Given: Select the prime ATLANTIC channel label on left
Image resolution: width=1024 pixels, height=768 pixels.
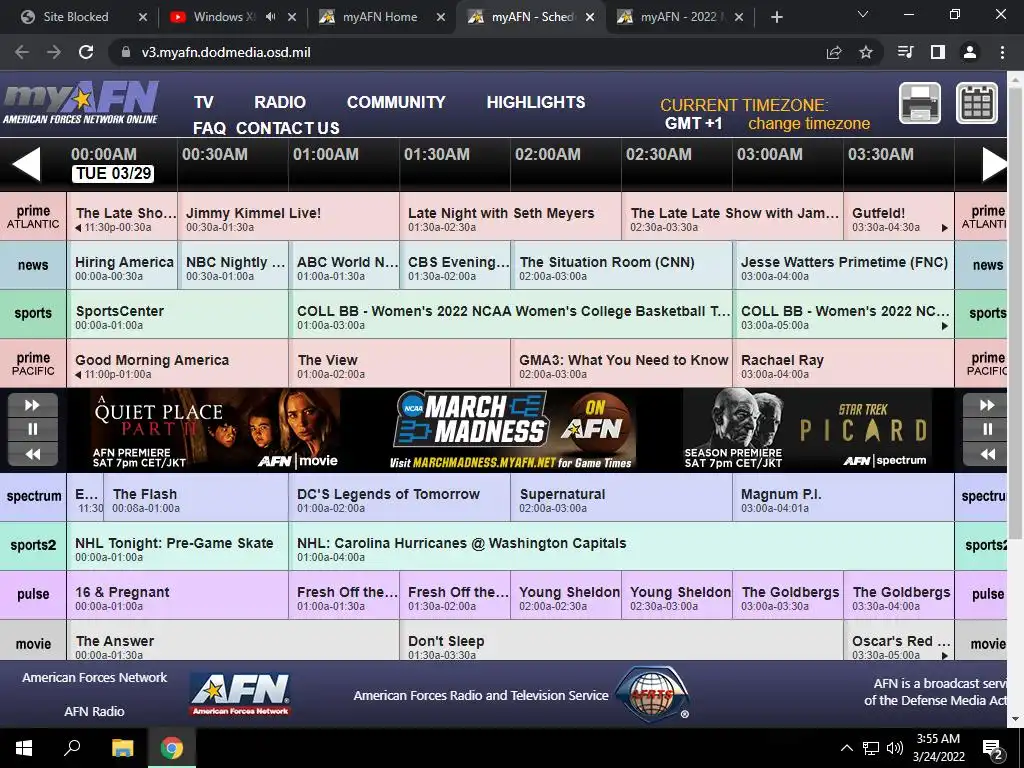Looking at the screenshot, I should pos(33,216).
